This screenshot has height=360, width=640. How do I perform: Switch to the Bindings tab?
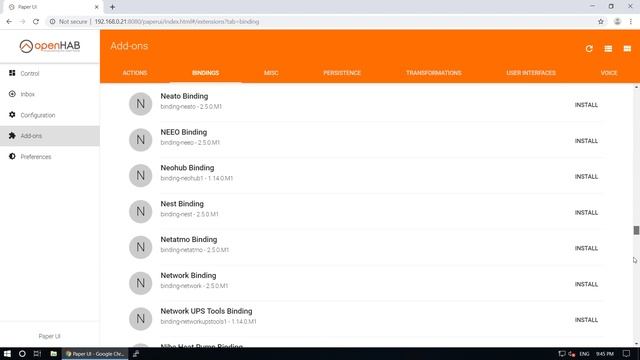[x=205, y=73]
